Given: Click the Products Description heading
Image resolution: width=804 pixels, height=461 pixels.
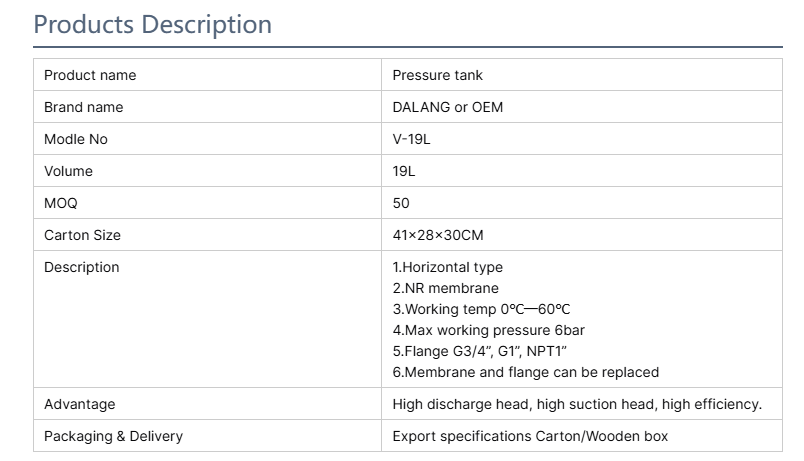Looking at the screenshot, I should pos(152,24).
